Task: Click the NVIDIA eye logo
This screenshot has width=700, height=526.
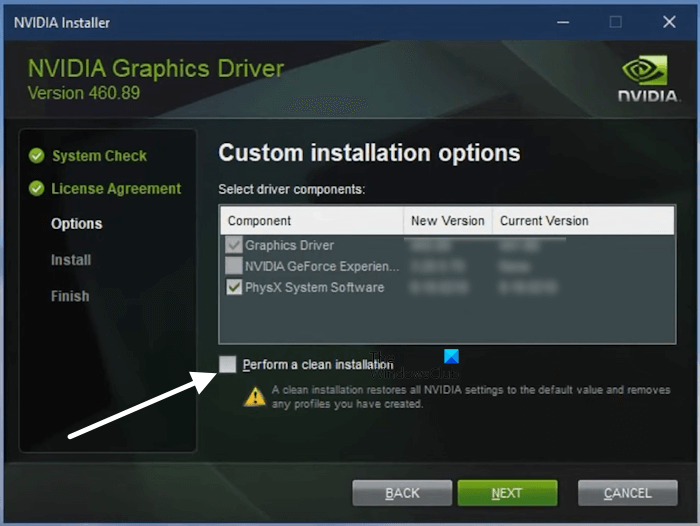Action: coord(645,70)
